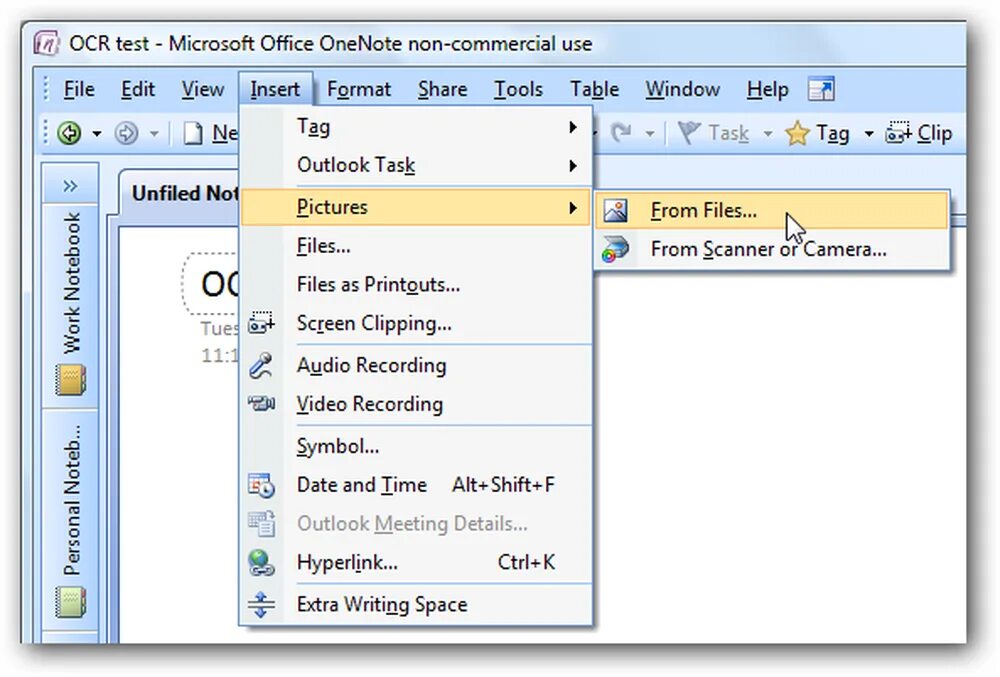The image size is (1000, 677).
Task: Expand the Pictures submenu arrow
Action: (x=573, y=208)
